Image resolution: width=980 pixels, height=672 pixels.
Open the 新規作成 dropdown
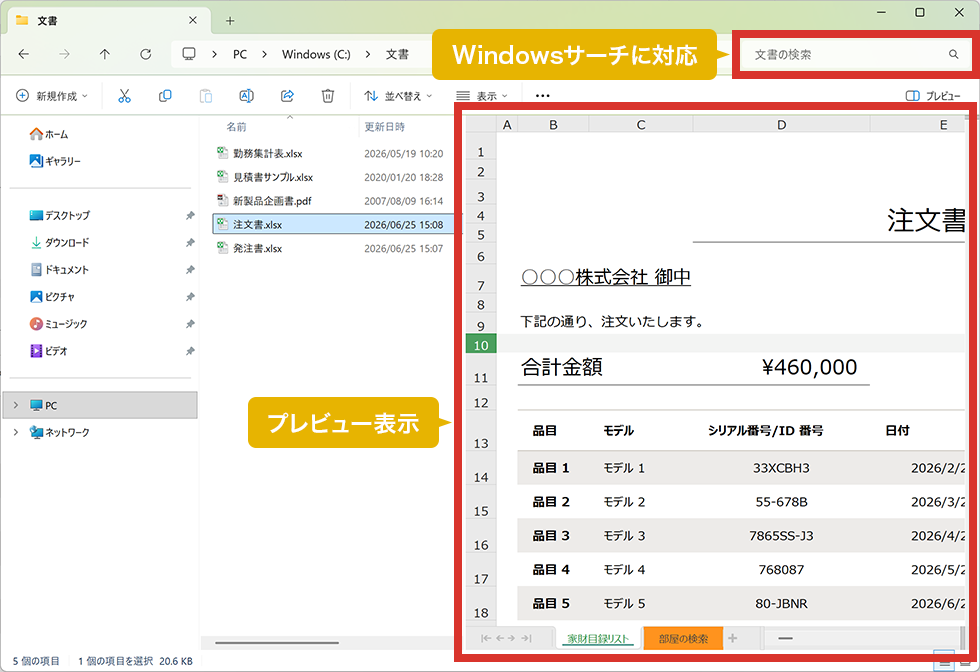click(51, 96)
